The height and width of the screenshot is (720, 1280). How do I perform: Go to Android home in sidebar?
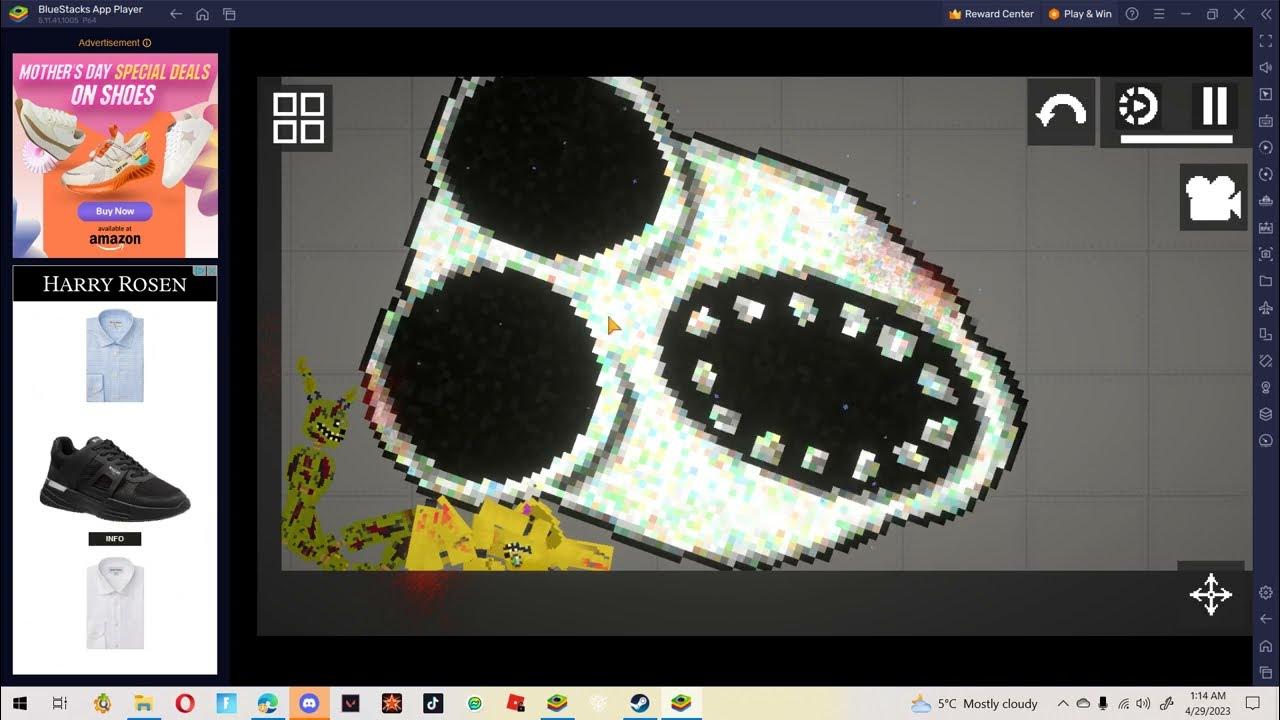[1266, 646]
